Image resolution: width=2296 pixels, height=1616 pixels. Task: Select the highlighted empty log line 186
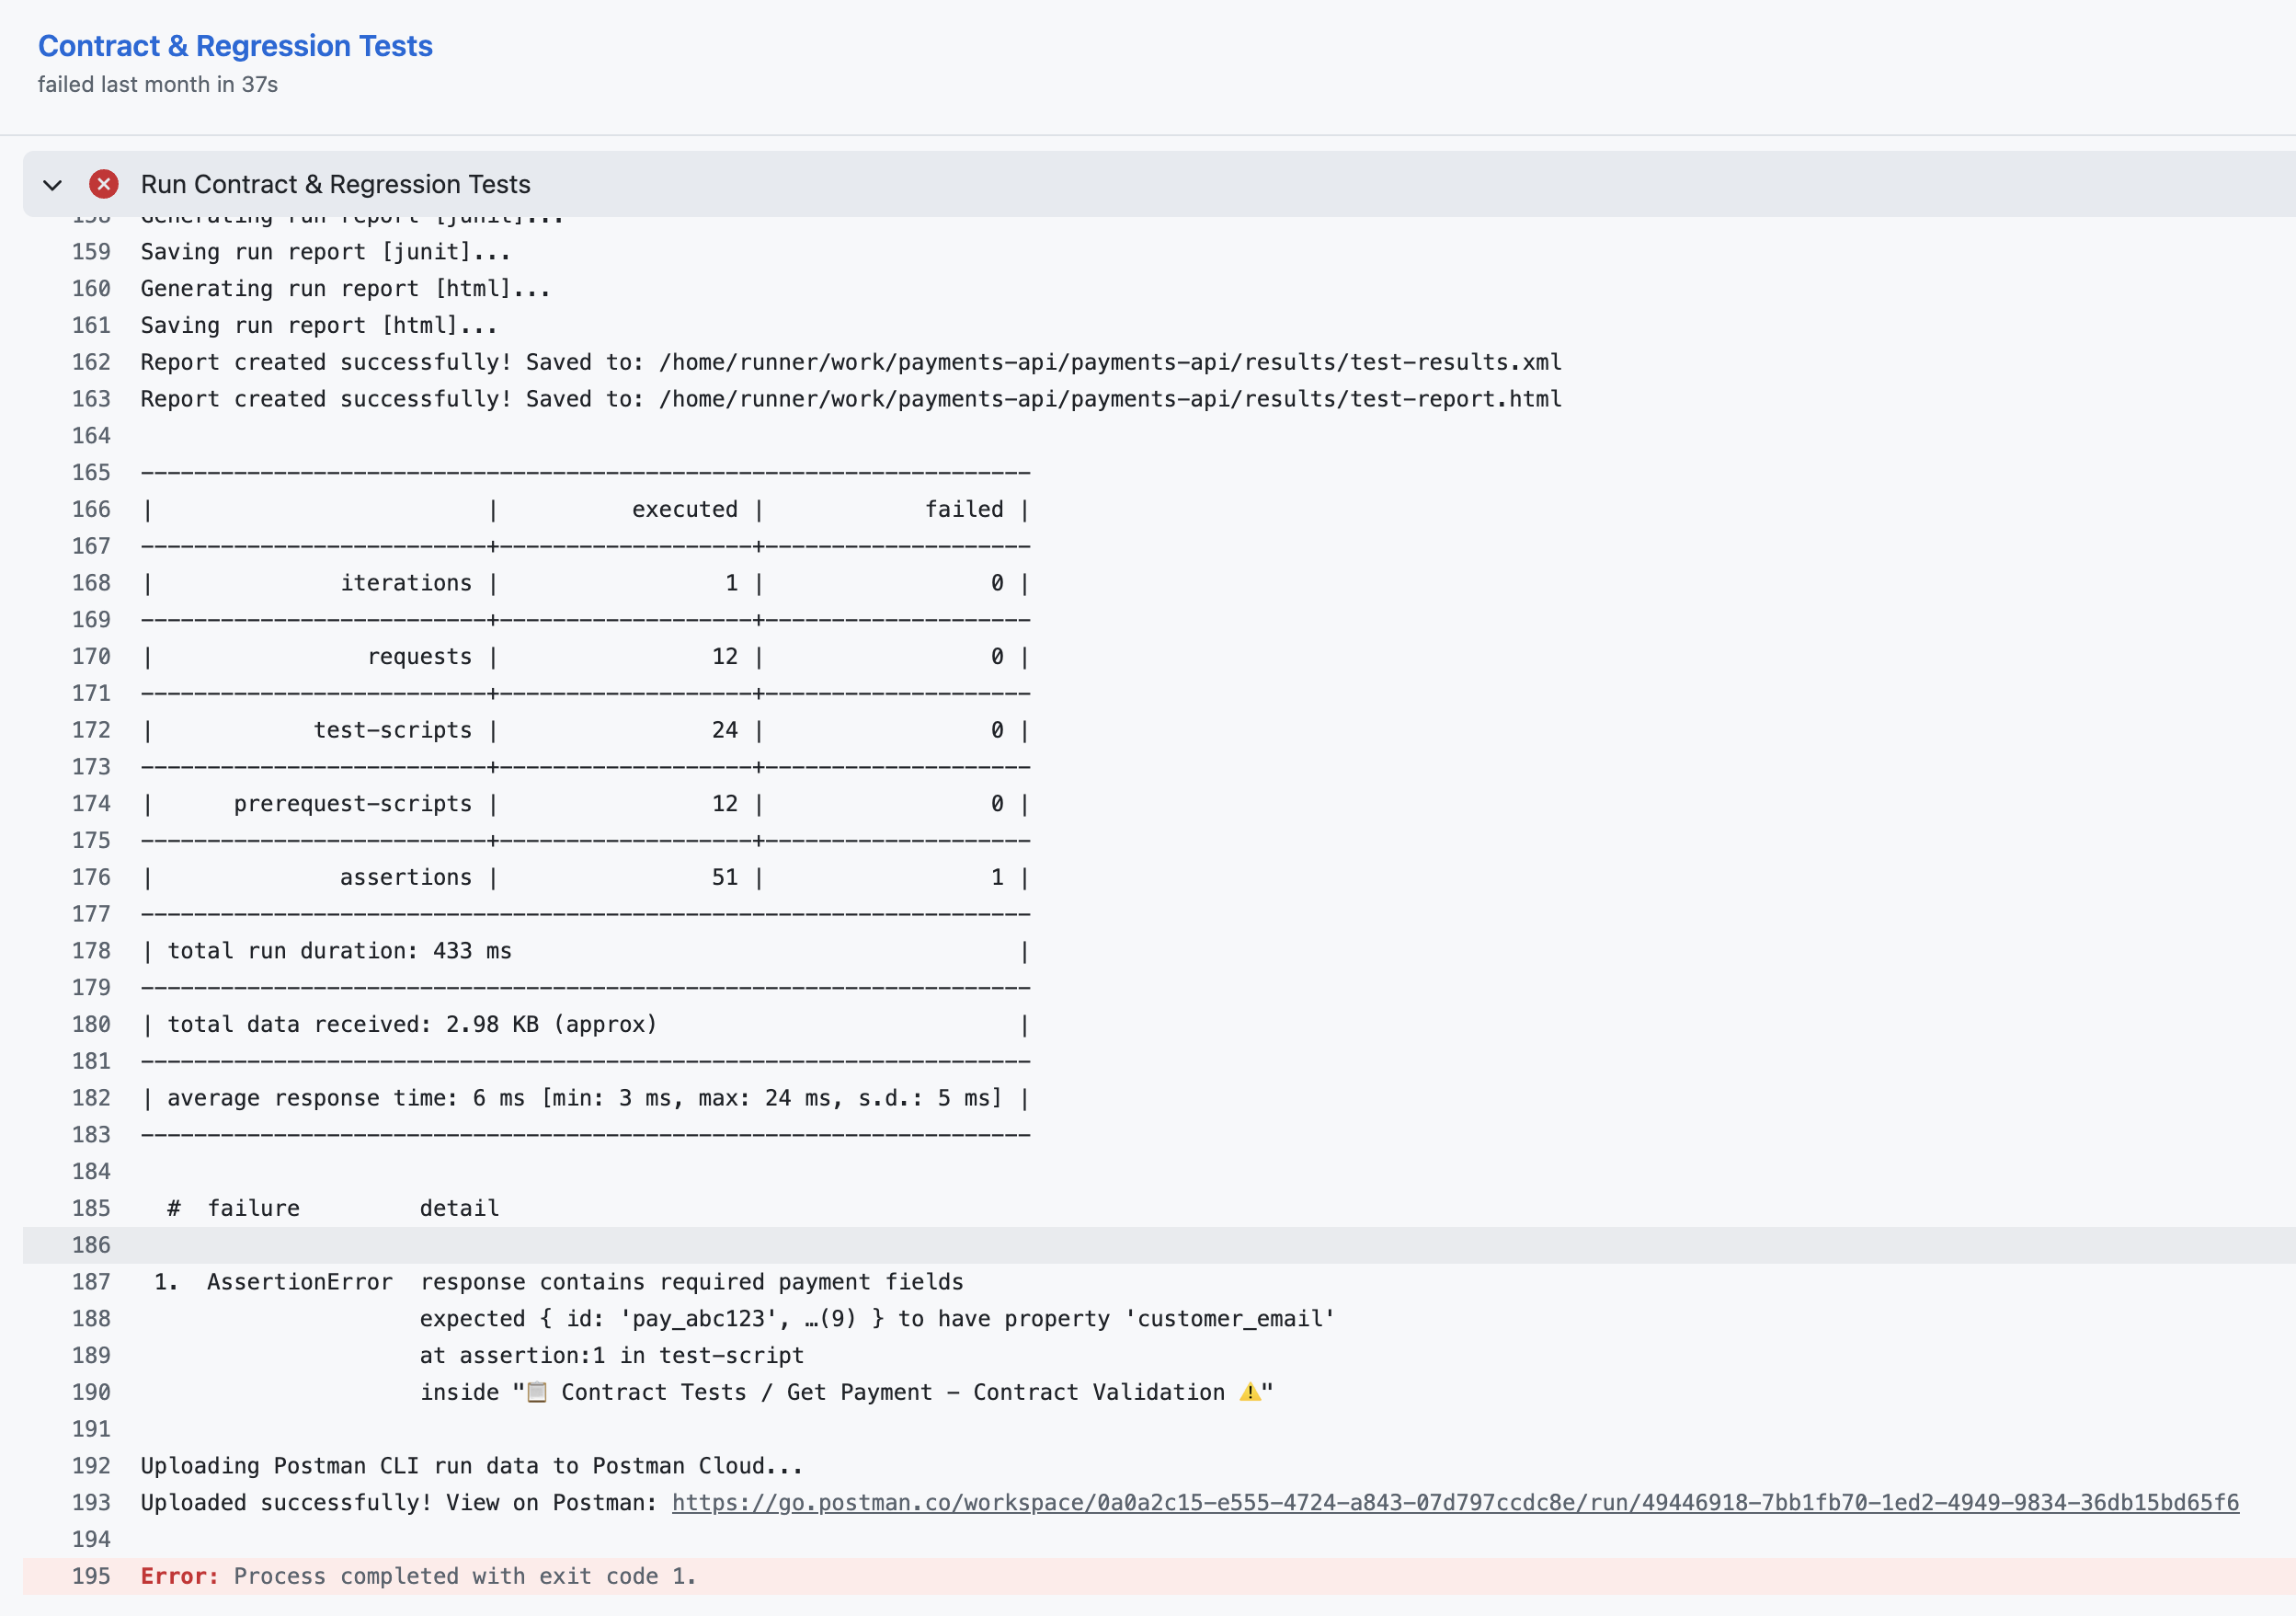(x=1159, y=1245)
